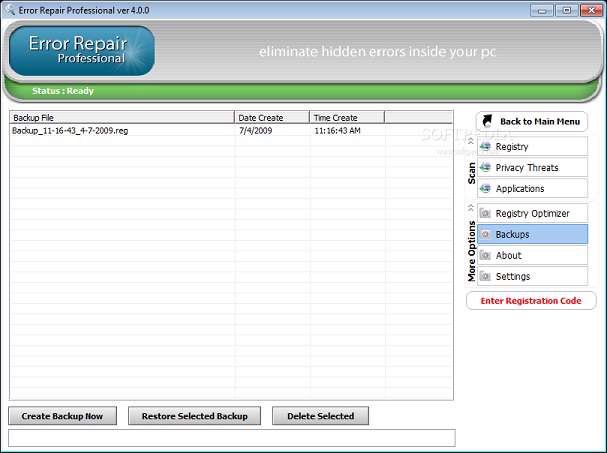Click the app icon in title bar
This screenshot has width=607, height=453.
pos(10,10)
